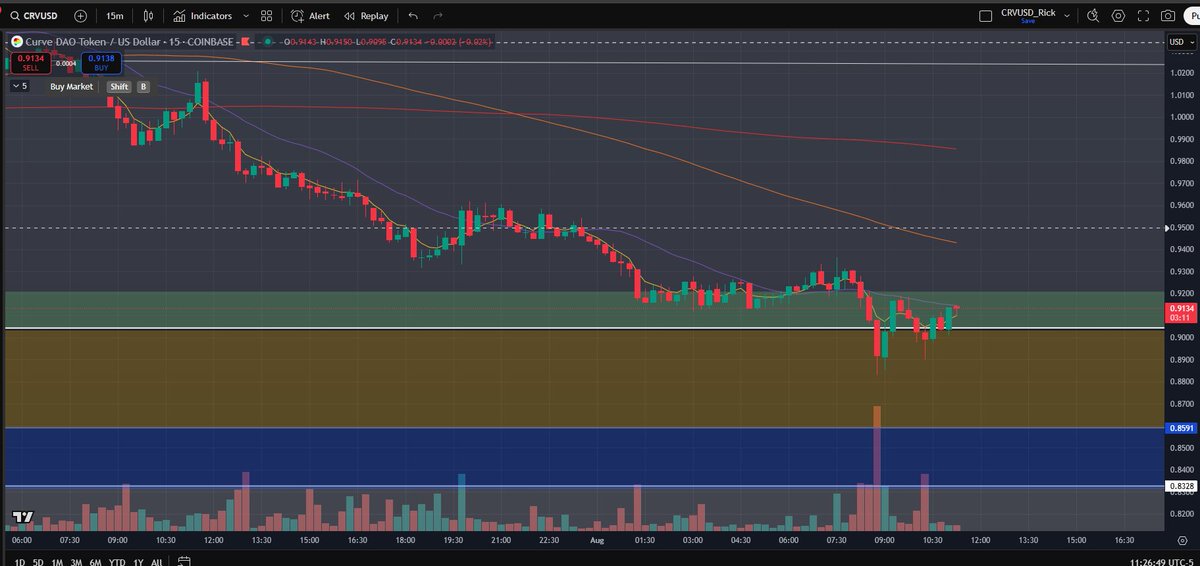Open the CRVUSD_Rick layout name

(1028, 12)
